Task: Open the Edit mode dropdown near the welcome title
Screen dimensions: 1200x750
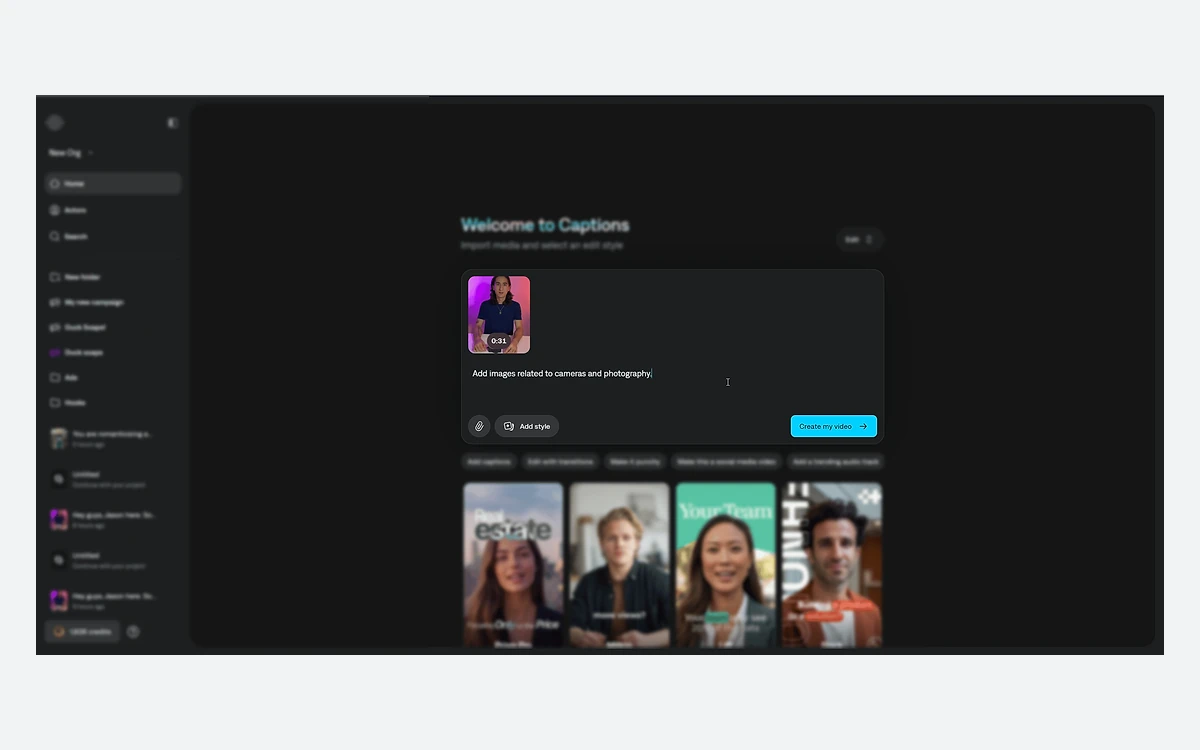Action: tap(860, 240)
